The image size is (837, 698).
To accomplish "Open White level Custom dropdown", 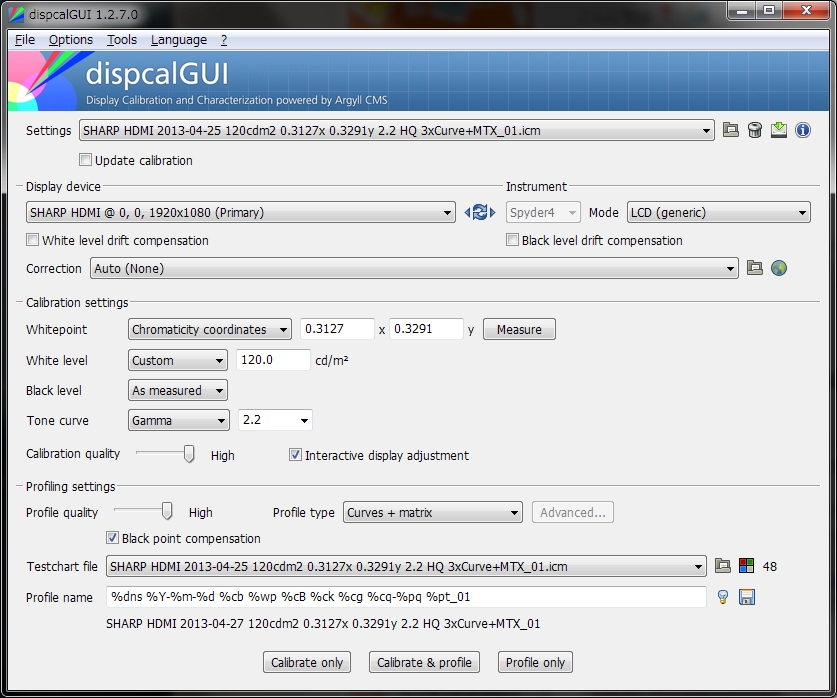I will (178, 360).
